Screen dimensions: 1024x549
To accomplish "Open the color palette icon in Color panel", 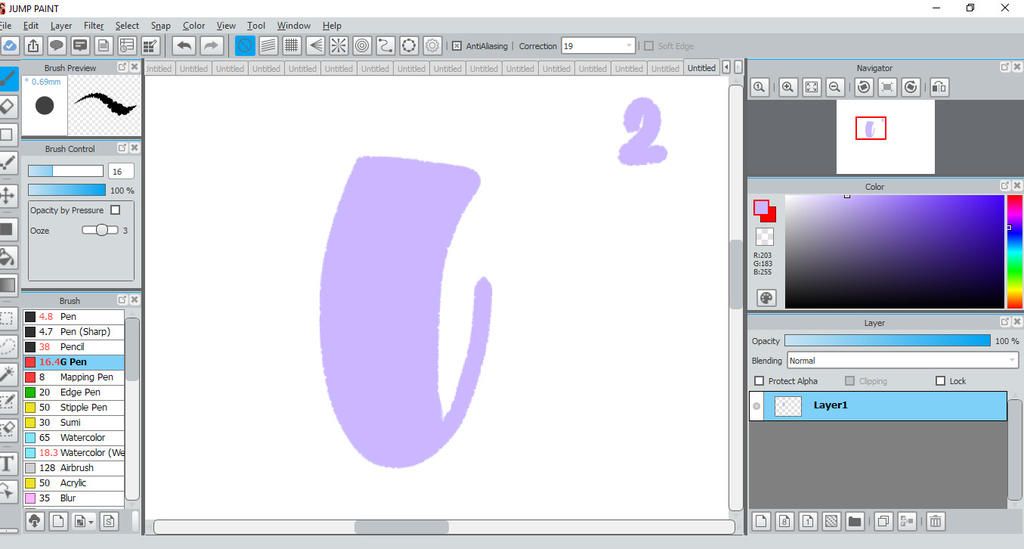I will [766, 298].
